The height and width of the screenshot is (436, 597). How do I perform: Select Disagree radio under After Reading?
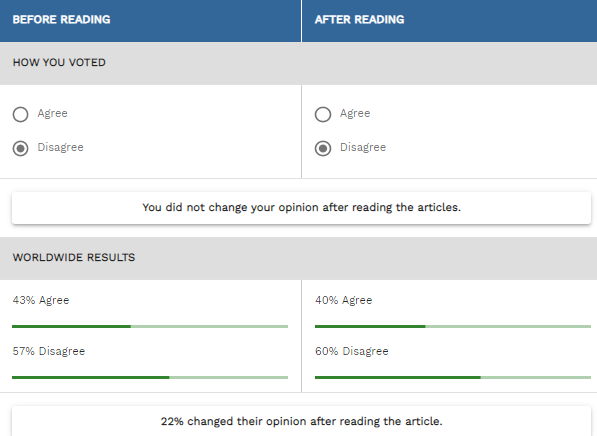point(323,148)
